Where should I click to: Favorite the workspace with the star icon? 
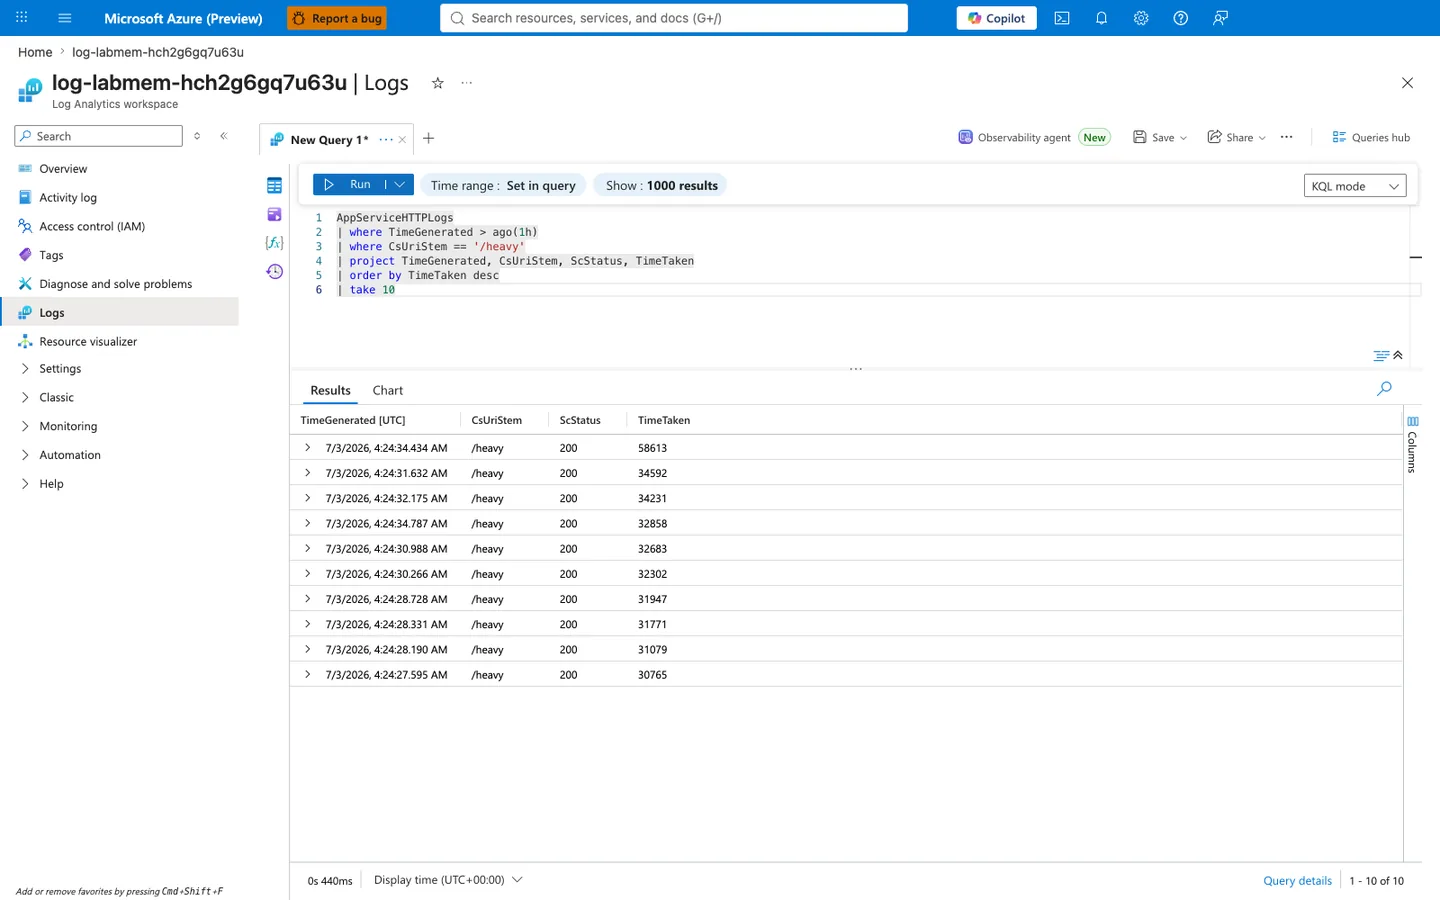[437, 83]
